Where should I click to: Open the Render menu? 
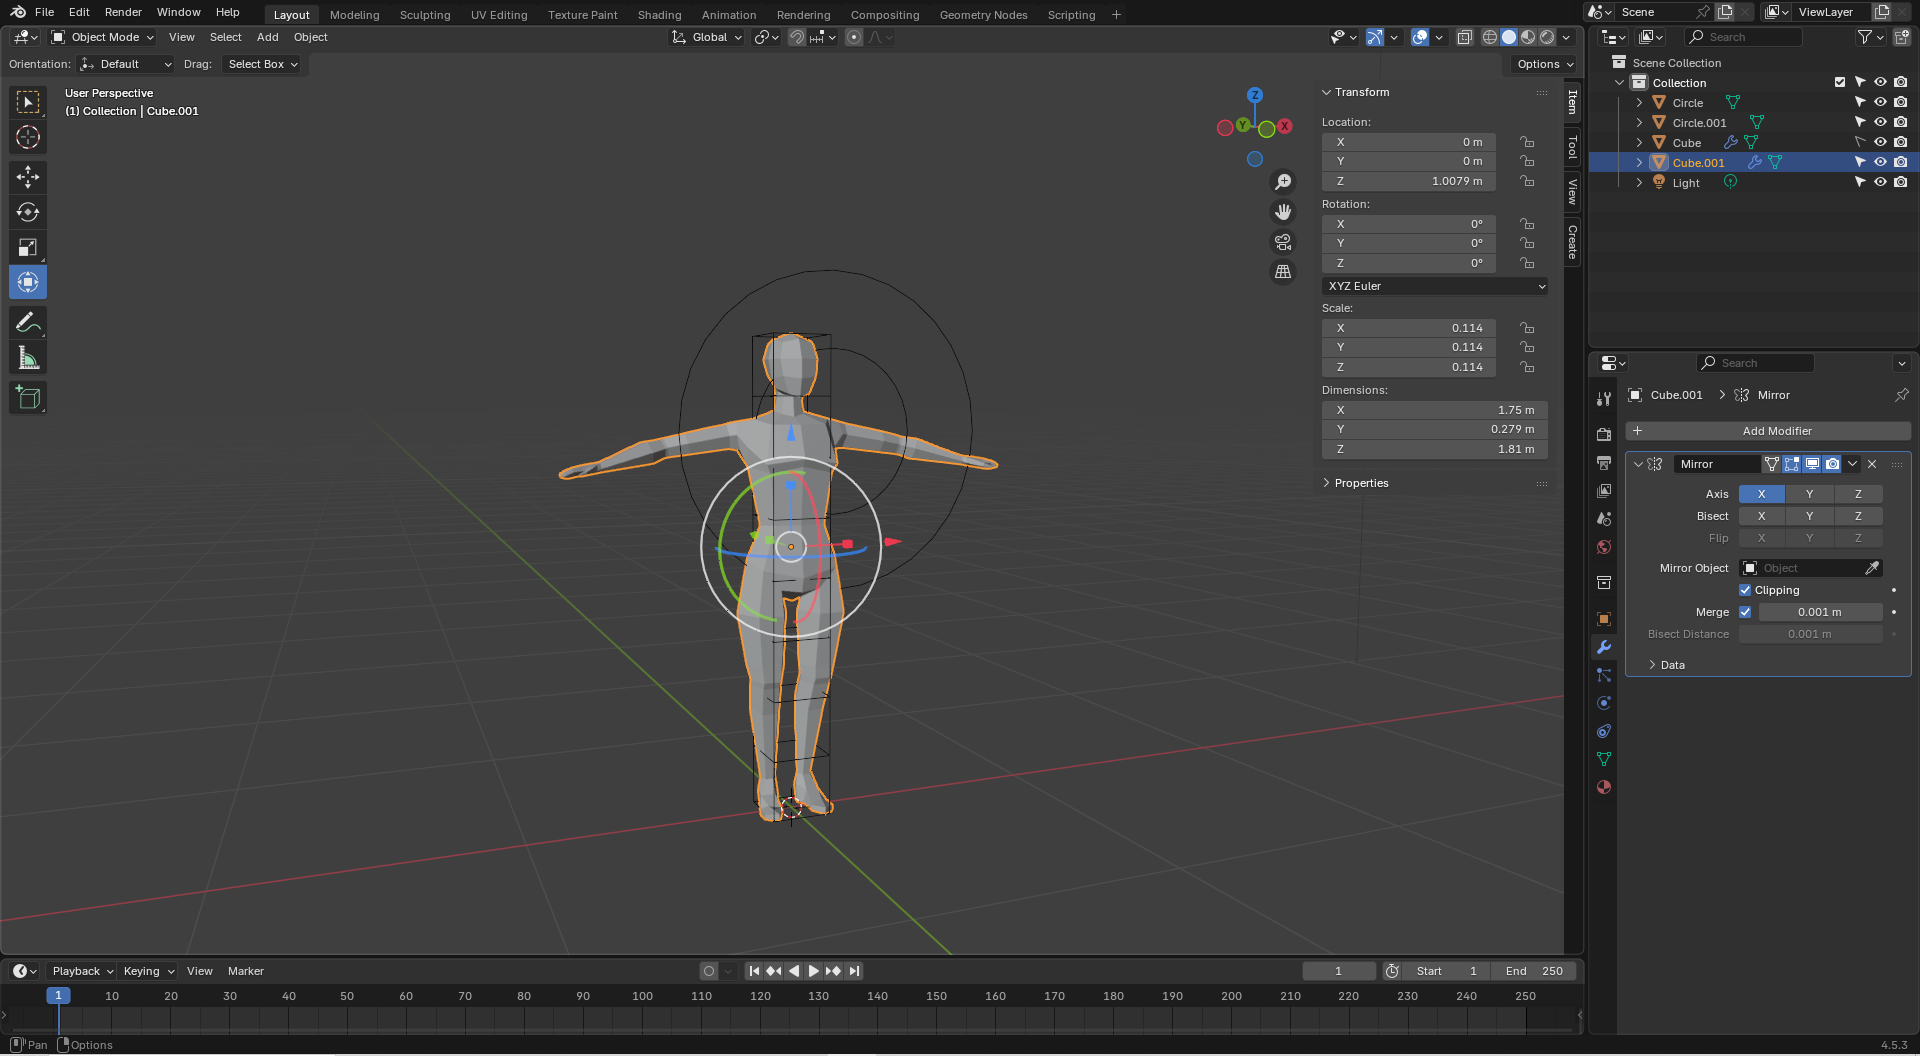point(123,12)
